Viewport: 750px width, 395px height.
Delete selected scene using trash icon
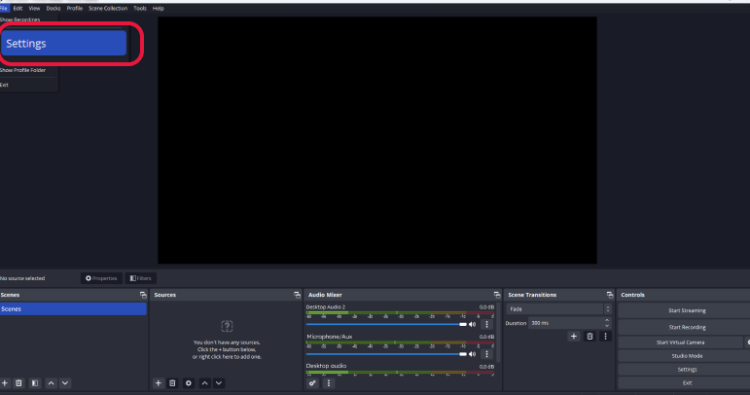click(19, 383)
